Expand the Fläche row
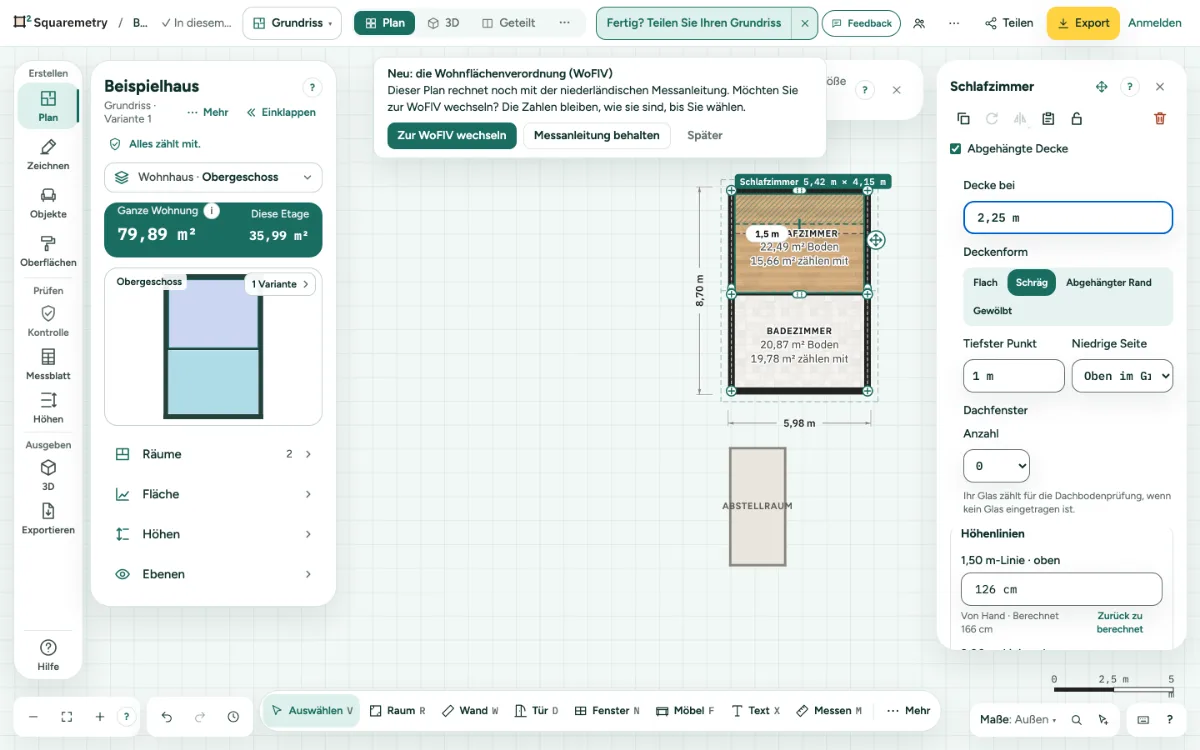The image size is (1200, 750). click(x=213, y=494)
